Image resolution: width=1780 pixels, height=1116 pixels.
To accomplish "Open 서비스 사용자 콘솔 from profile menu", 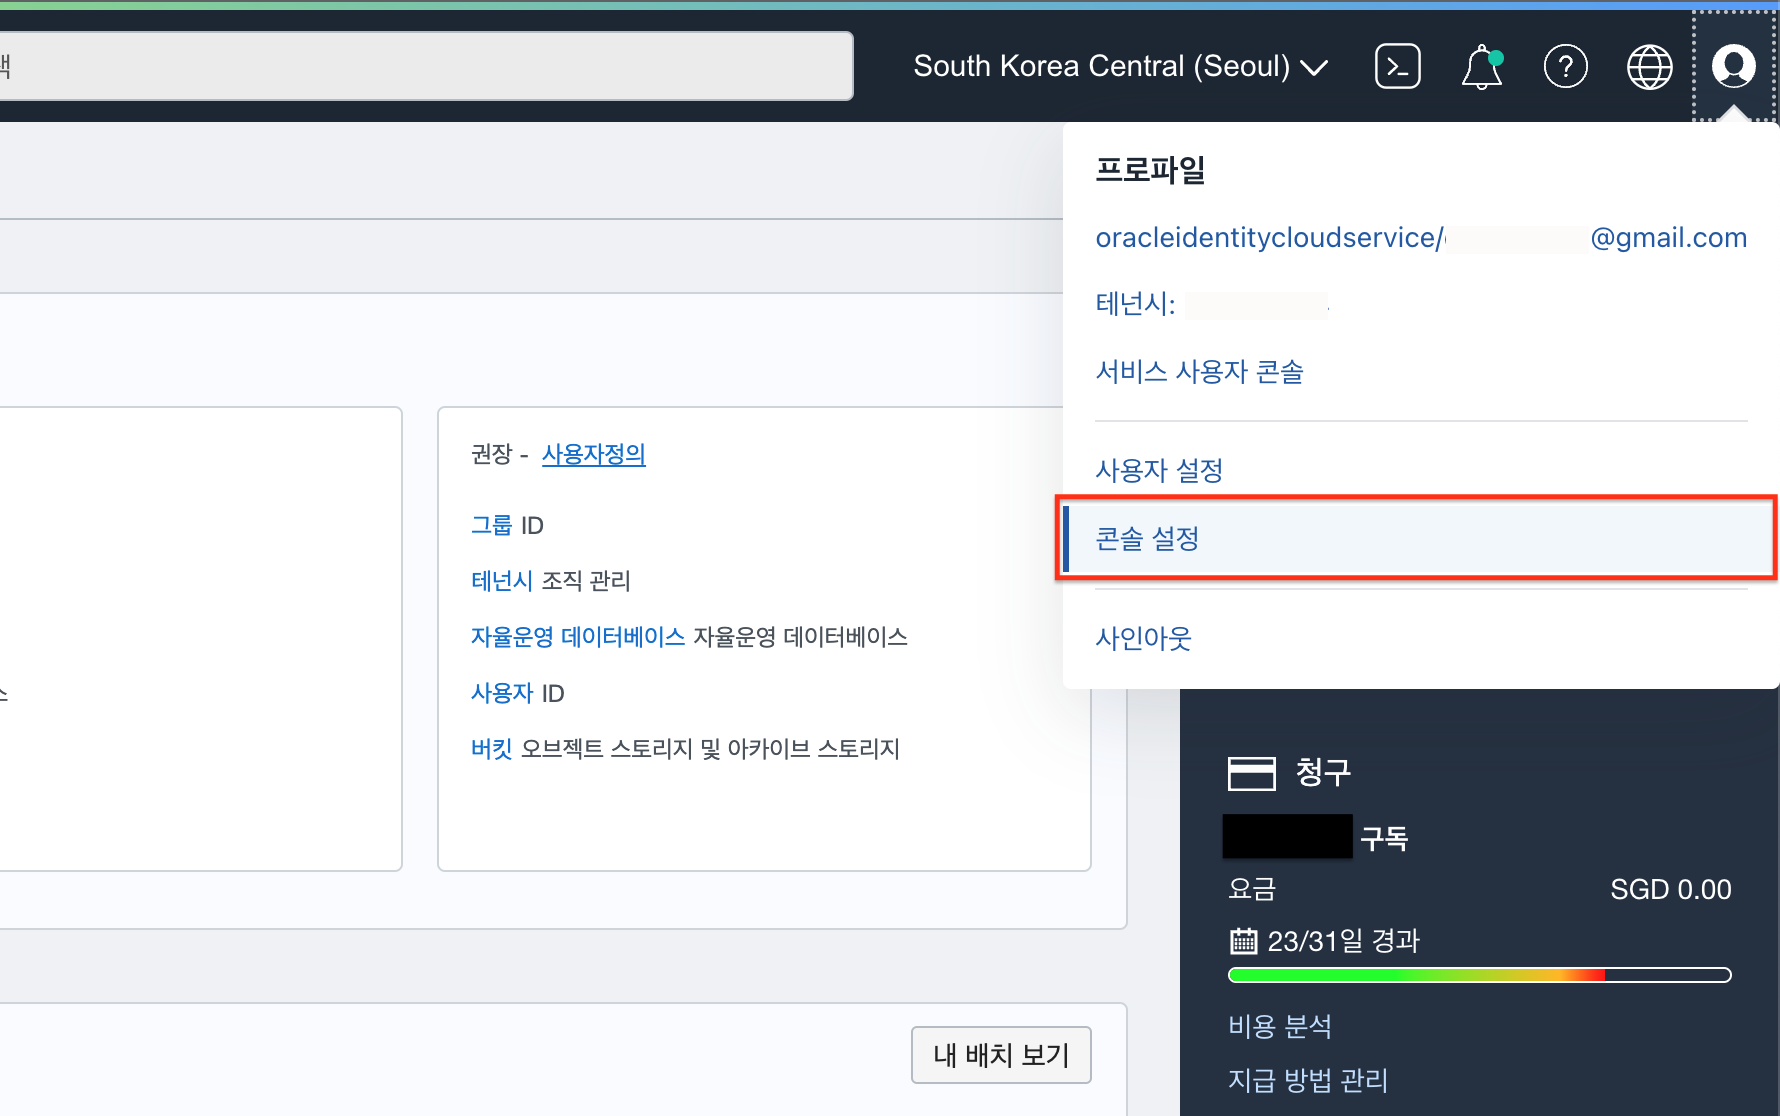I will (x=1199, y=372).
